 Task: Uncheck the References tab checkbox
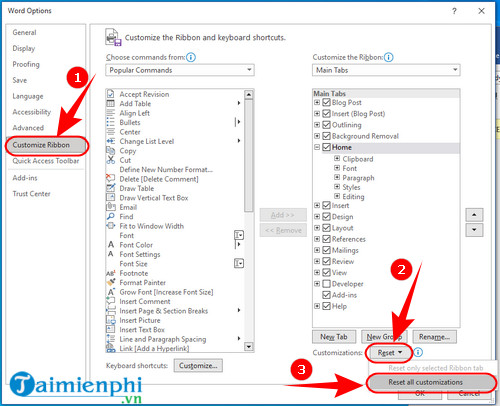click(326, 239)
